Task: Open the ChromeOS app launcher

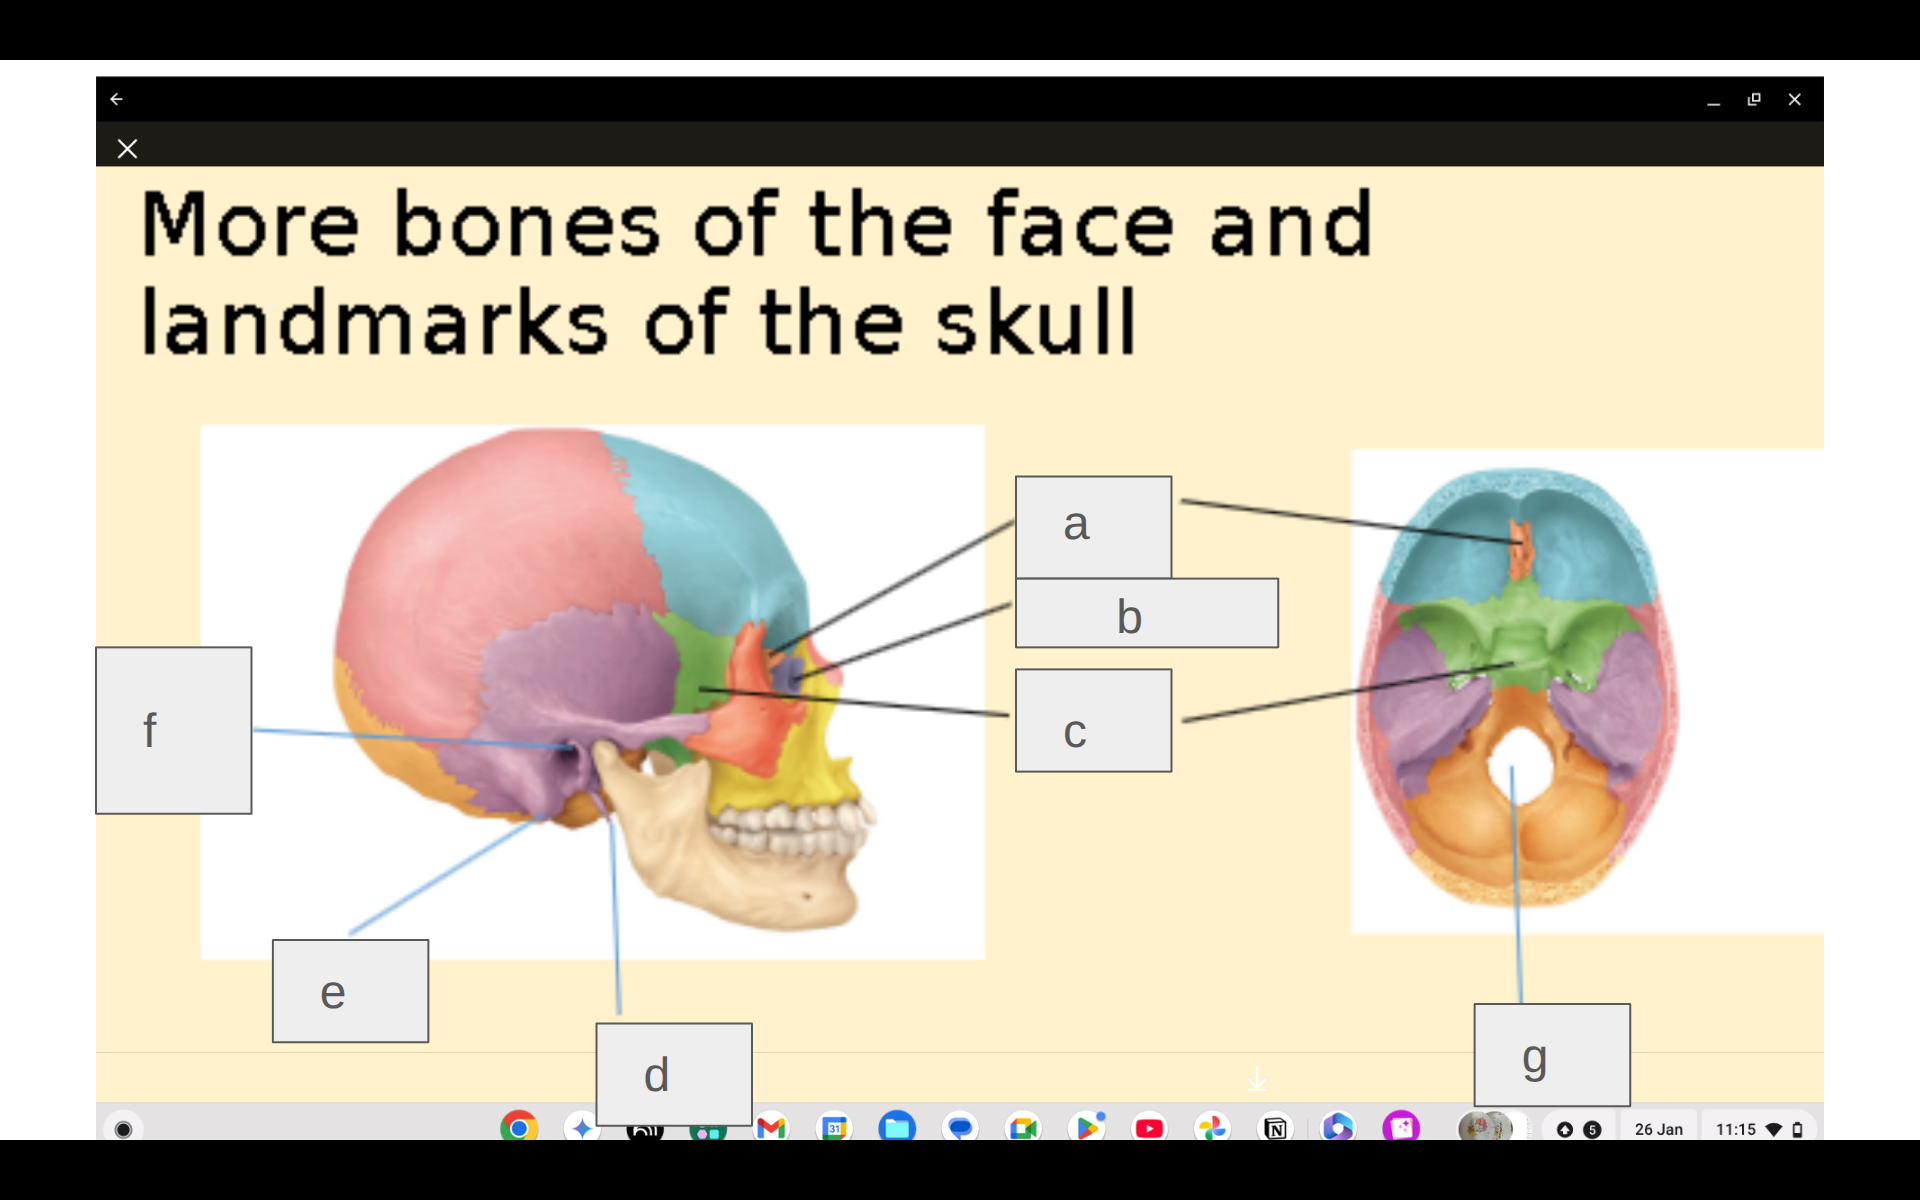Action: [122, 1128]
